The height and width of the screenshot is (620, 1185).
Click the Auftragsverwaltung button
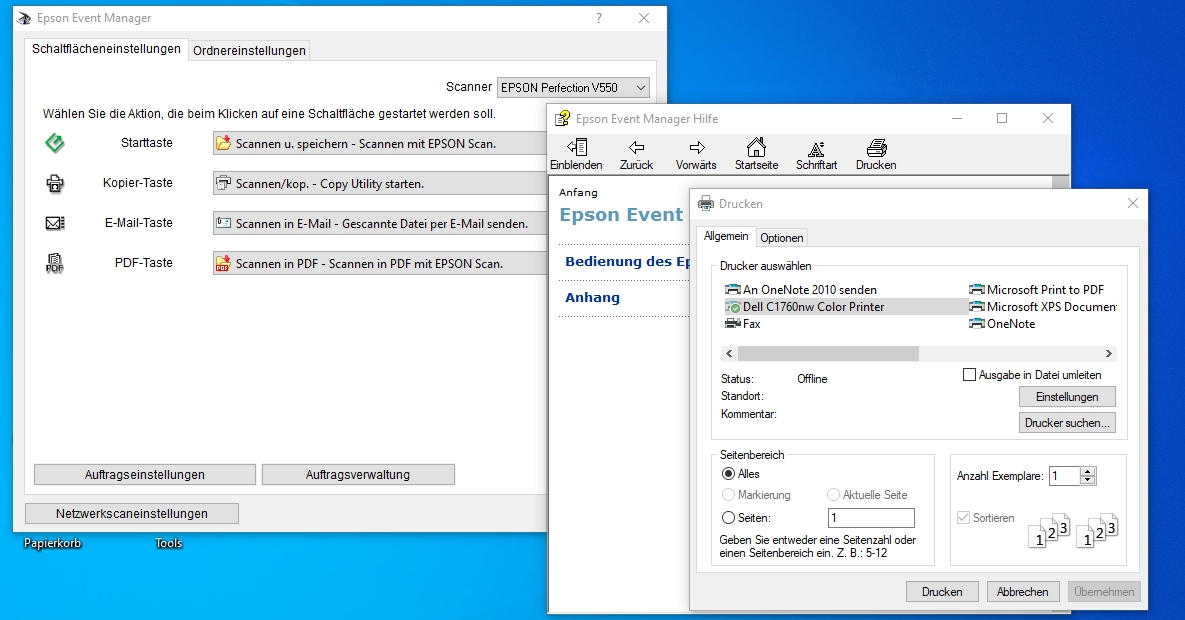click(x=358, y=475)
